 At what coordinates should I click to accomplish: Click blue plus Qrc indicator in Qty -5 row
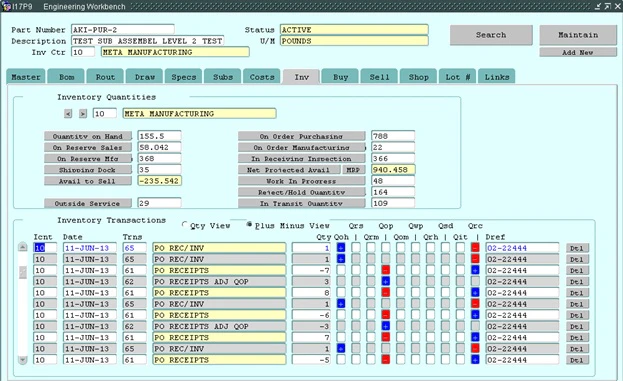475,360
